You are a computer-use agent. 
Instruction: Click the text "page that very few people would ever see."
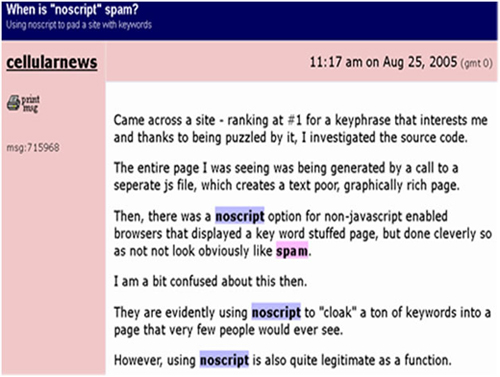coord(228,330)
